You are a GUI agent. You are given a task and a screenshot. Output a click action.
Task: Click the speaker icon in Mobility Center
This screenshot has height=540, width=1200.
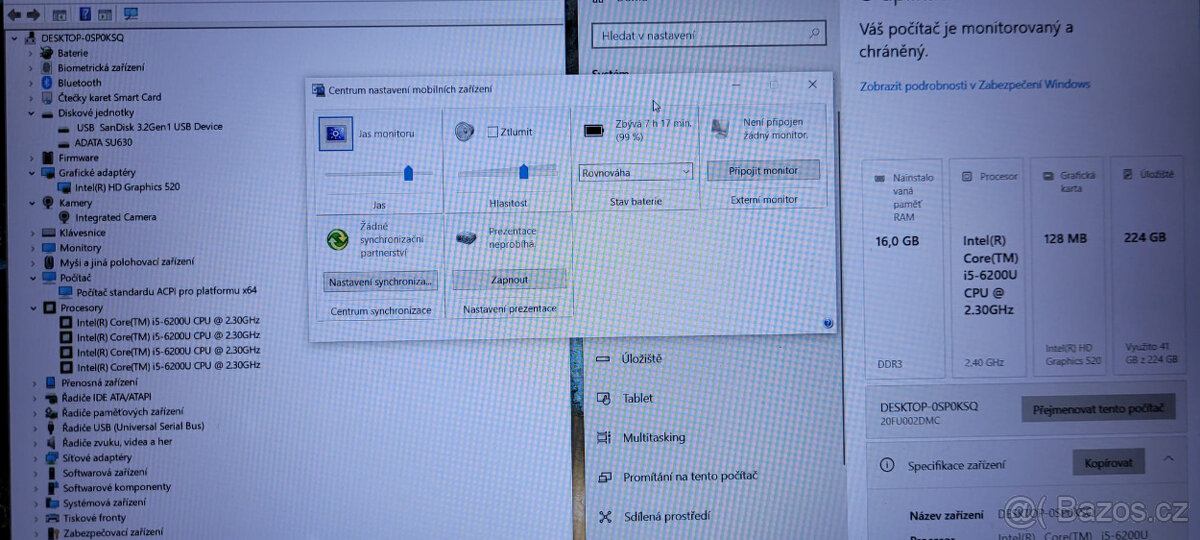point(463,131)
